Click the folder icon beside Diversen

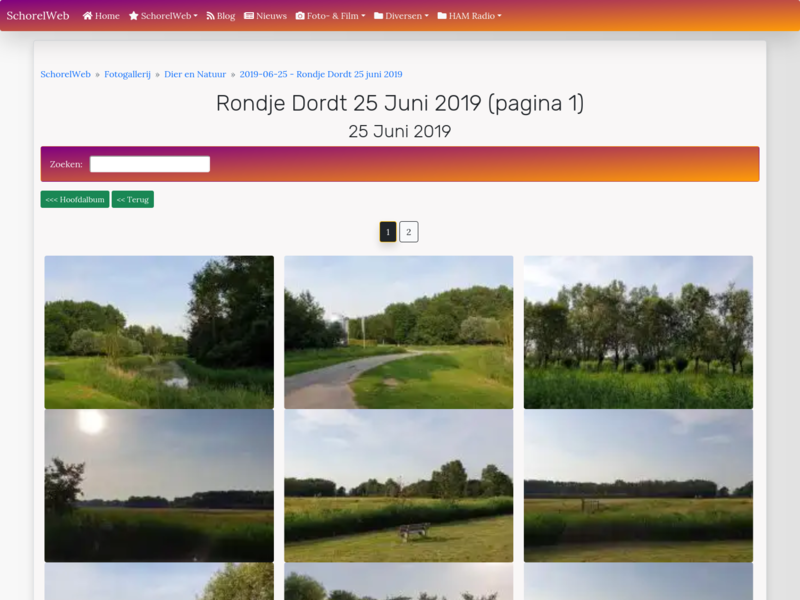pos(379,16)
